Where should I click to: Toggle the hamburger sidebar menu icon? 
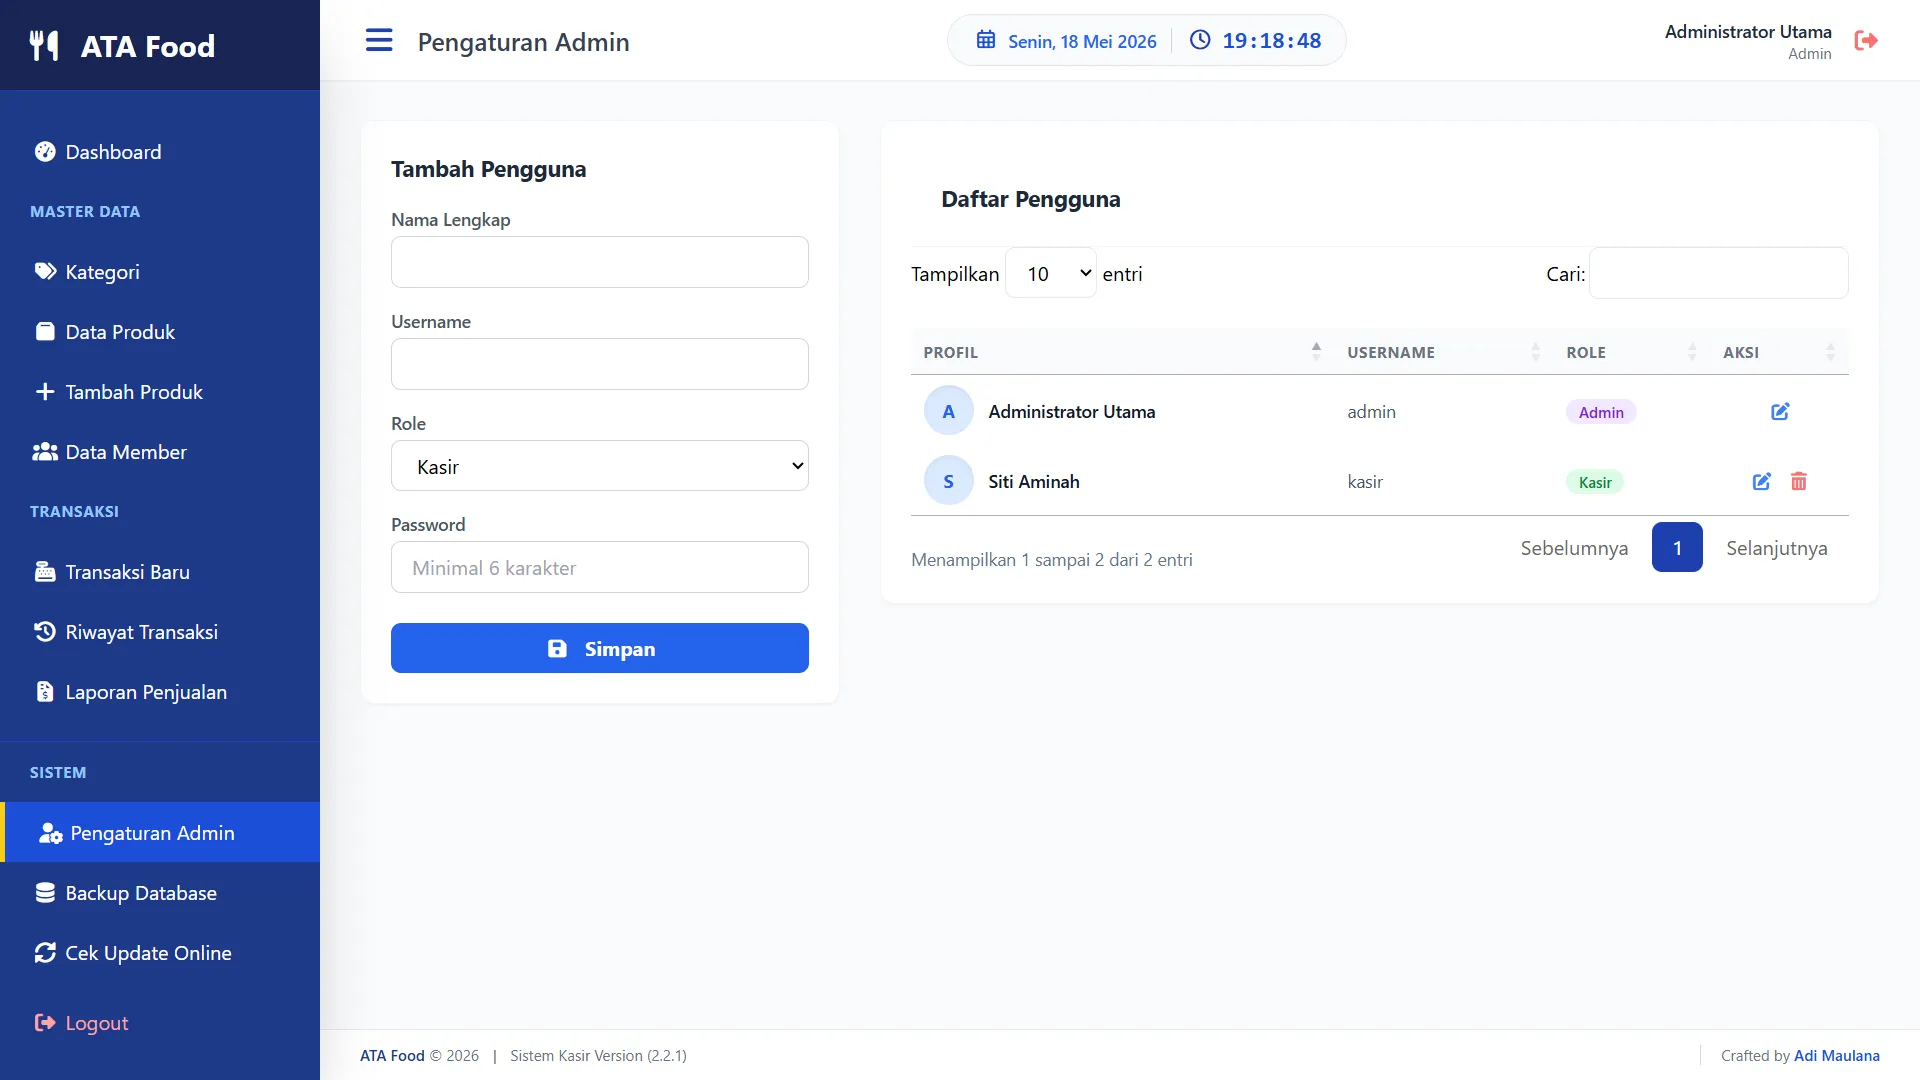(379, 41)
